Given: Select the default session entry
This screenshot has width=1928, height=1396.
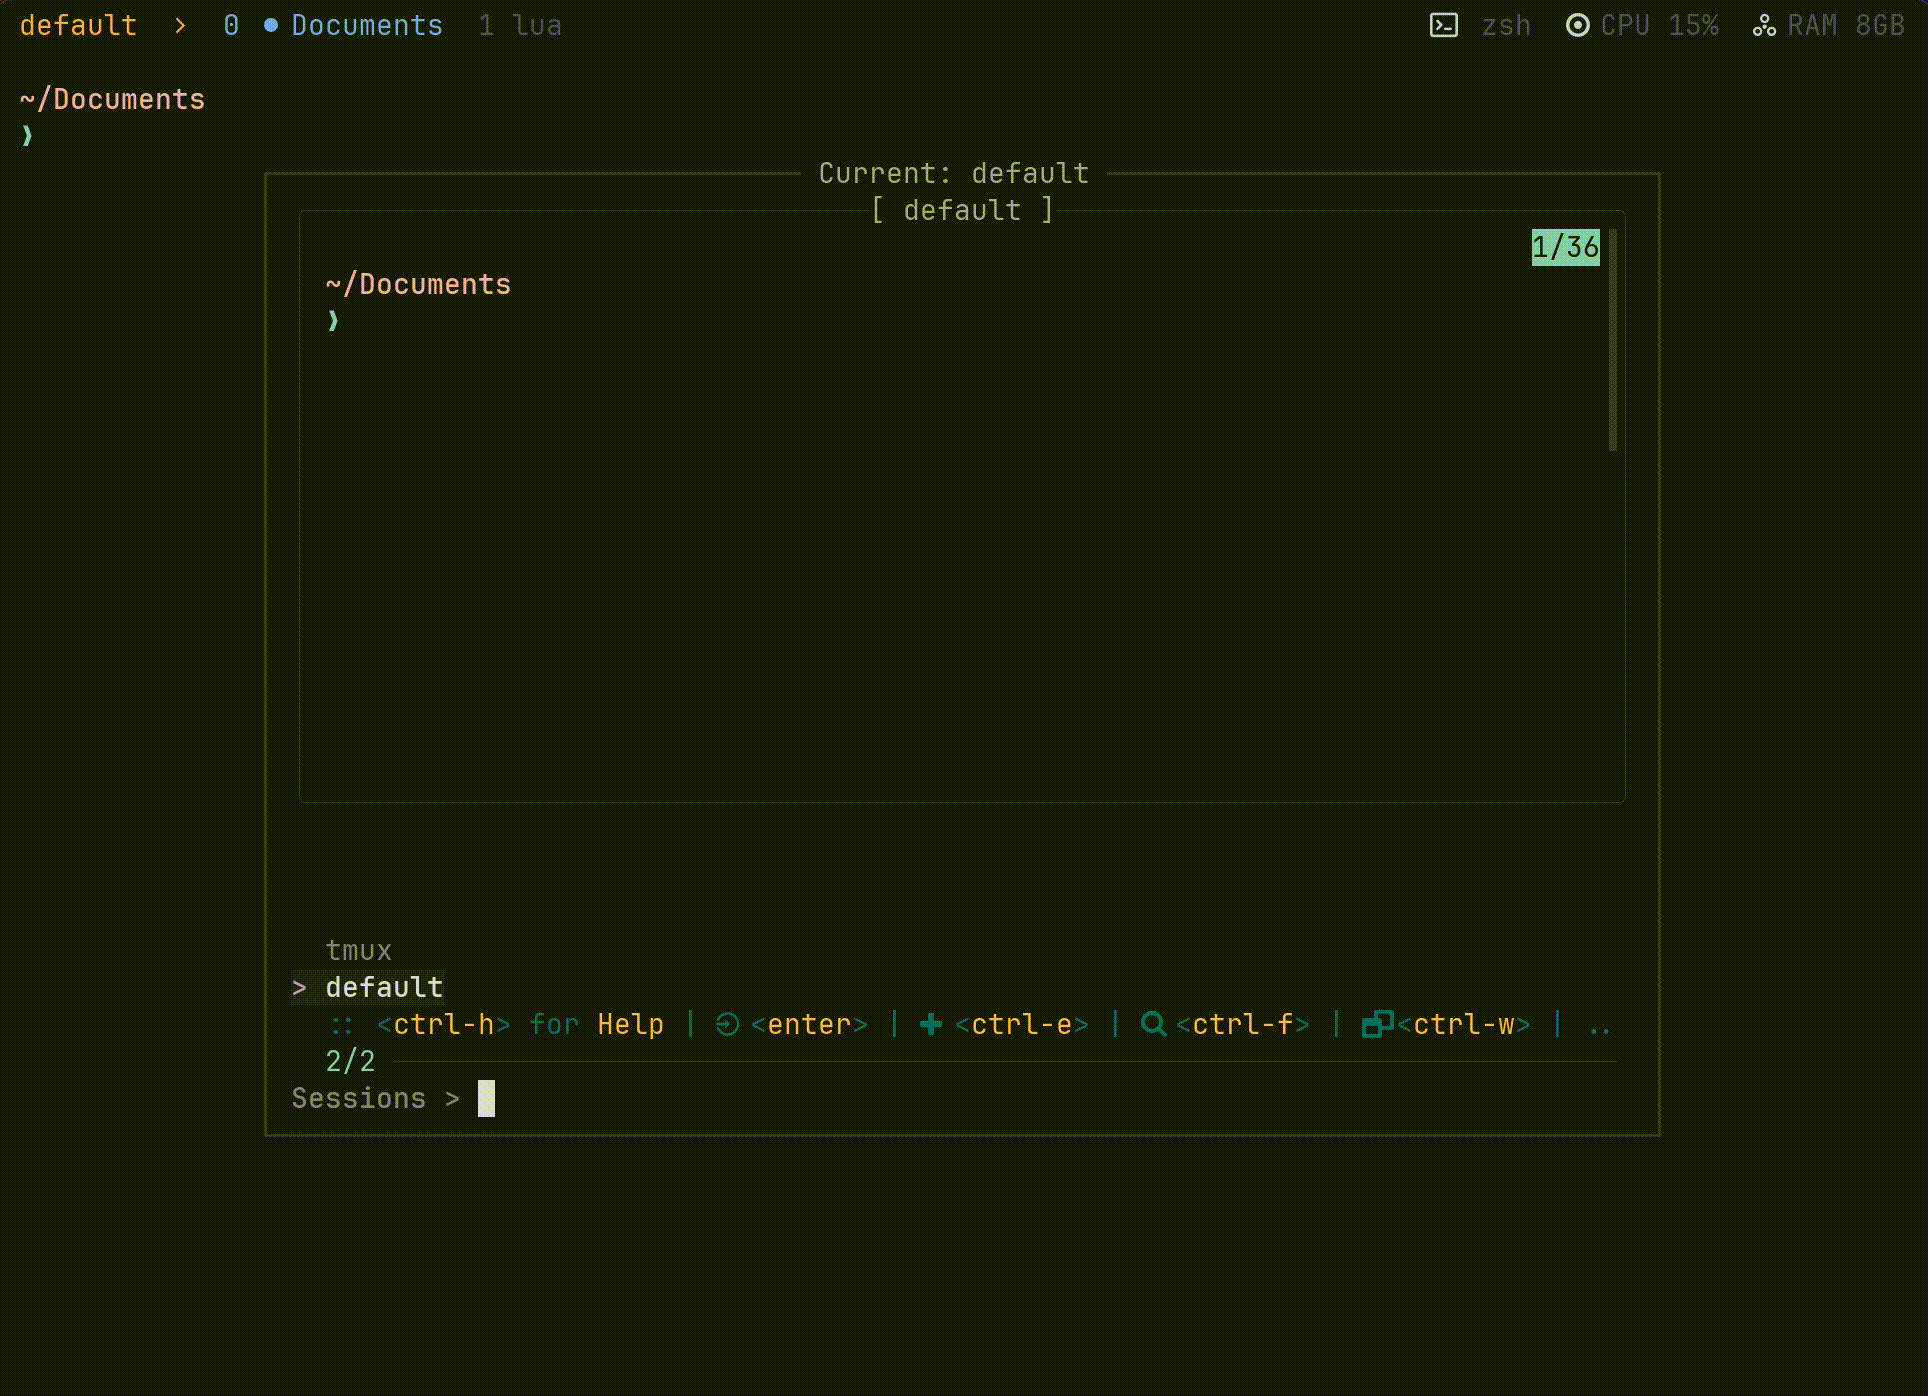Looking at the screenshot, I should [x=384, y=987].
